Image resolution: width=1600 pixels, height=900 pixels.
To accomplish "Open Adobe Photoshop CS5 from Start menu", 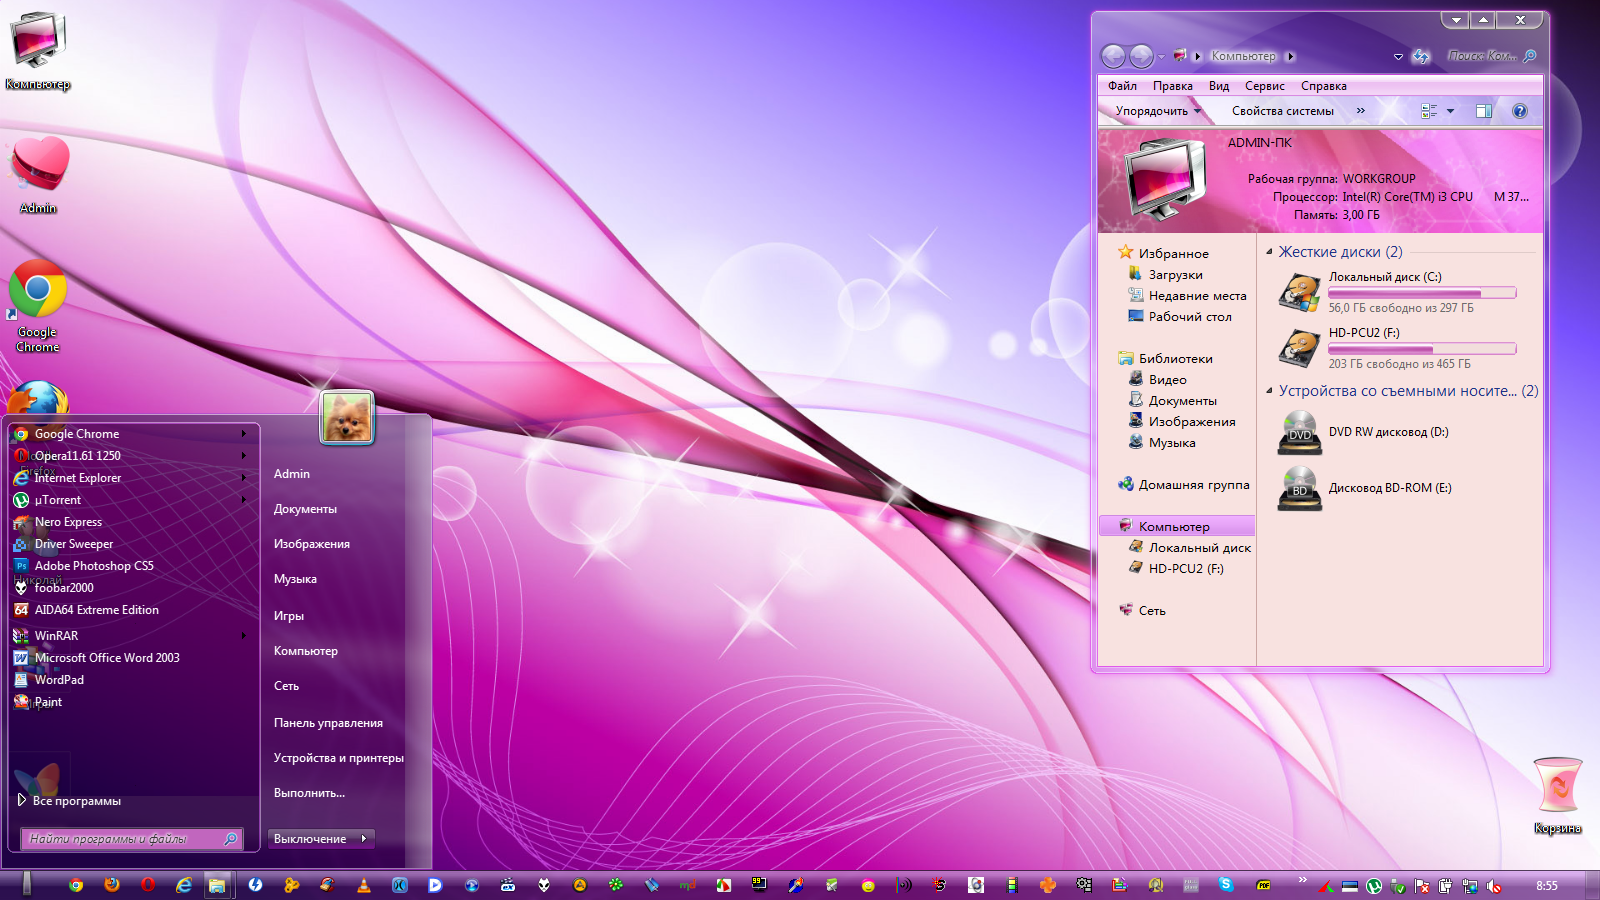I will [x=94, y=566].
